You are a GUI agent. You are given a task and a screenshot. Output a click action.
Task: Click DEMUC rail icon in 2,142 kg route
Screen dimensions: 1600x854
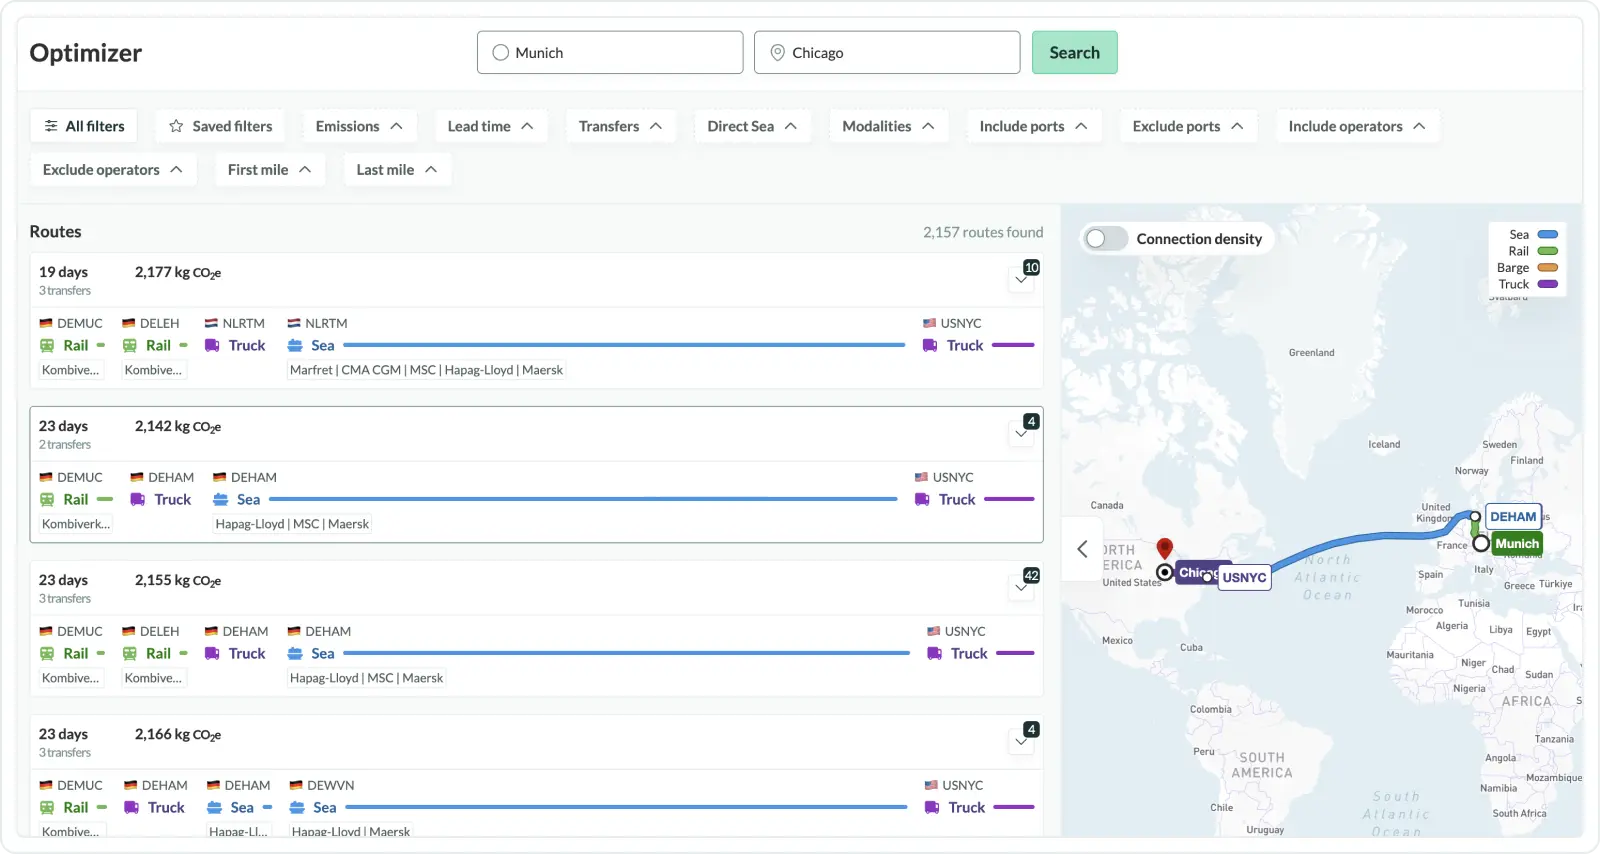(47, 500)
